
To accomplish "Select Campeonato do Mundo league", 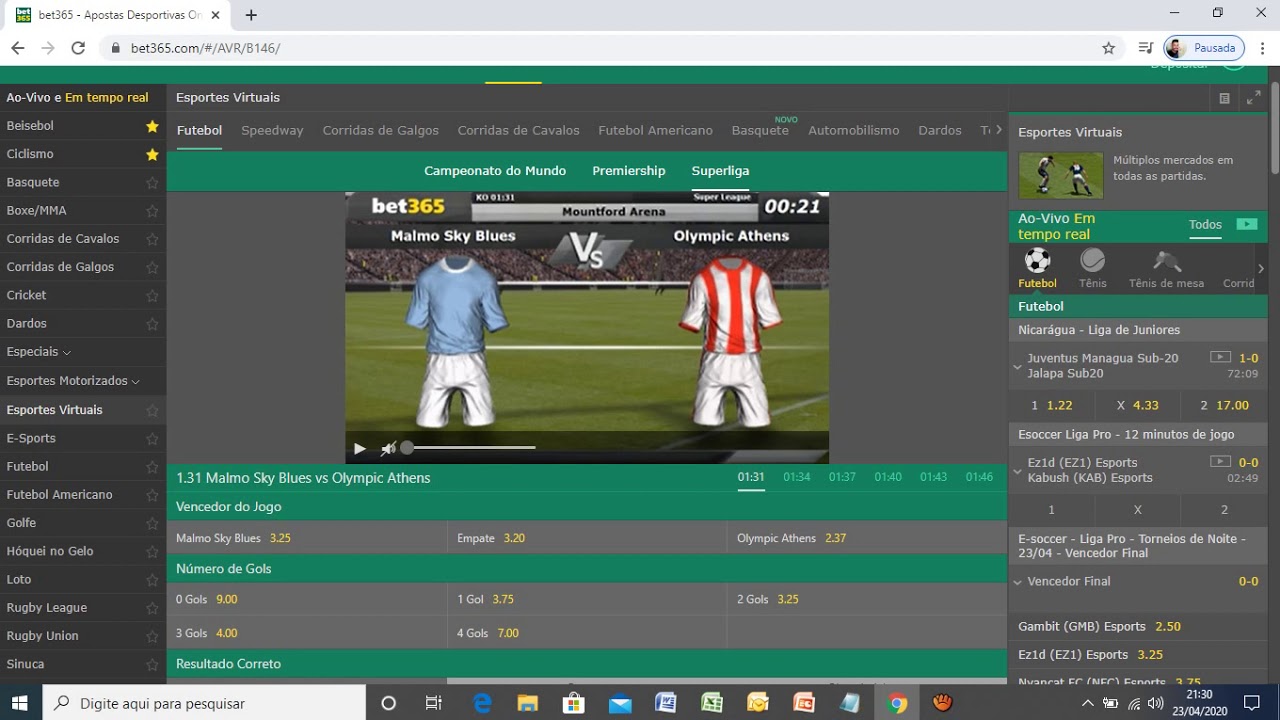I will pyautogui.click(x=495, y=171).
